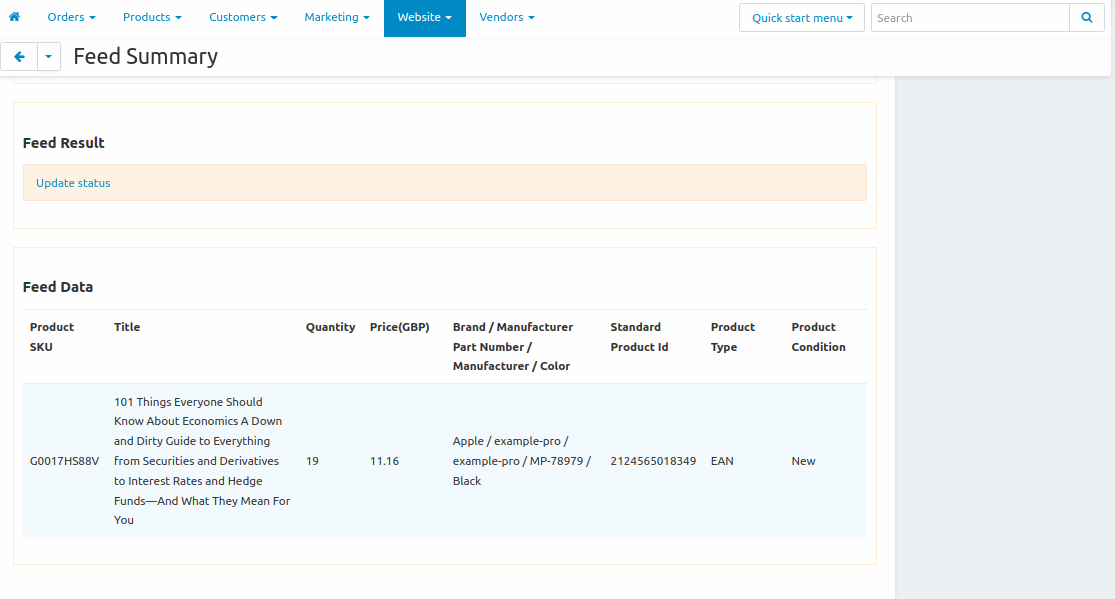Click inside the Search input field
Viewport: 1115px width, 599px height.
coord(968,17)
